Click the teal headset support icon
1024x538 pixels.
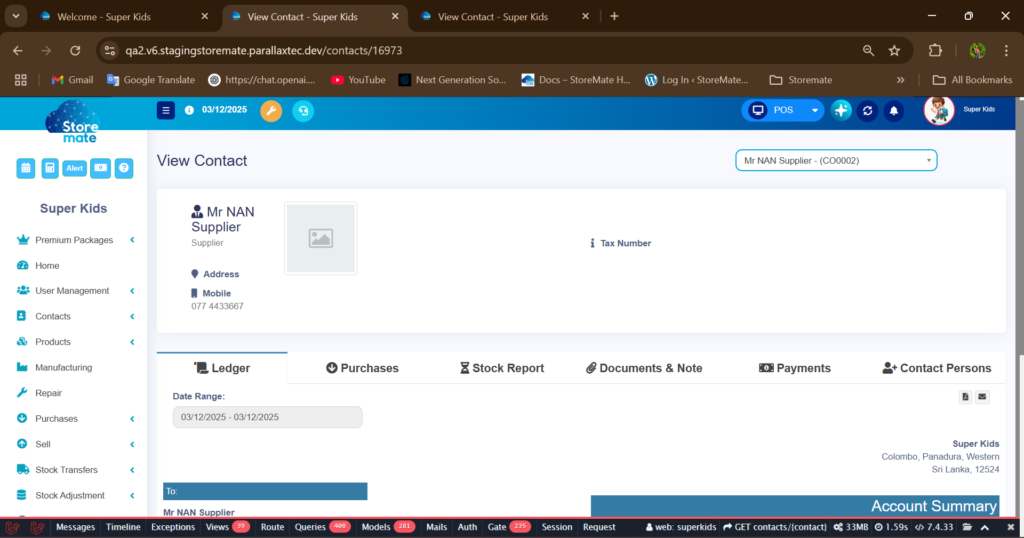303,110
